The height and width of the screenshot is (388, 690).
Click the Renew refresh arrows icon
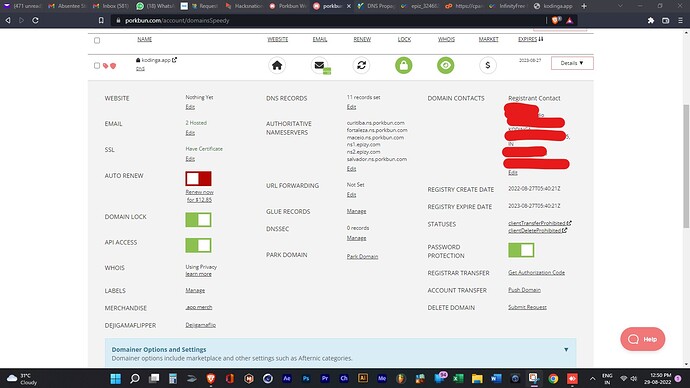click(361, 66)
